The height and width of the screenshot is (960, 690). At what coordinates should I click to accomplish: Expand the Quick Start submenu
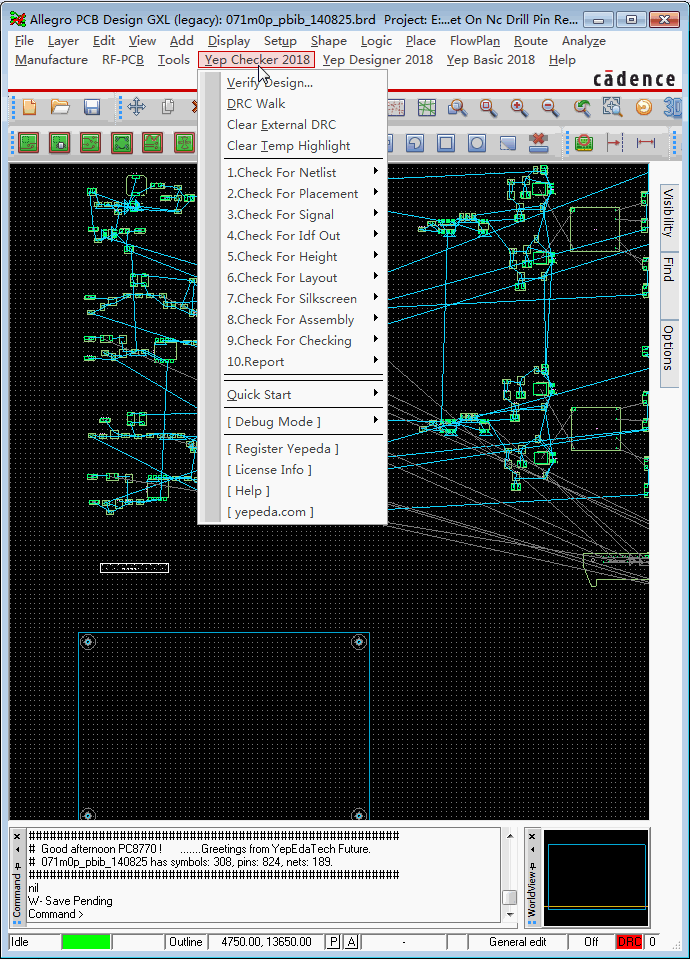[x=304, y=394]
